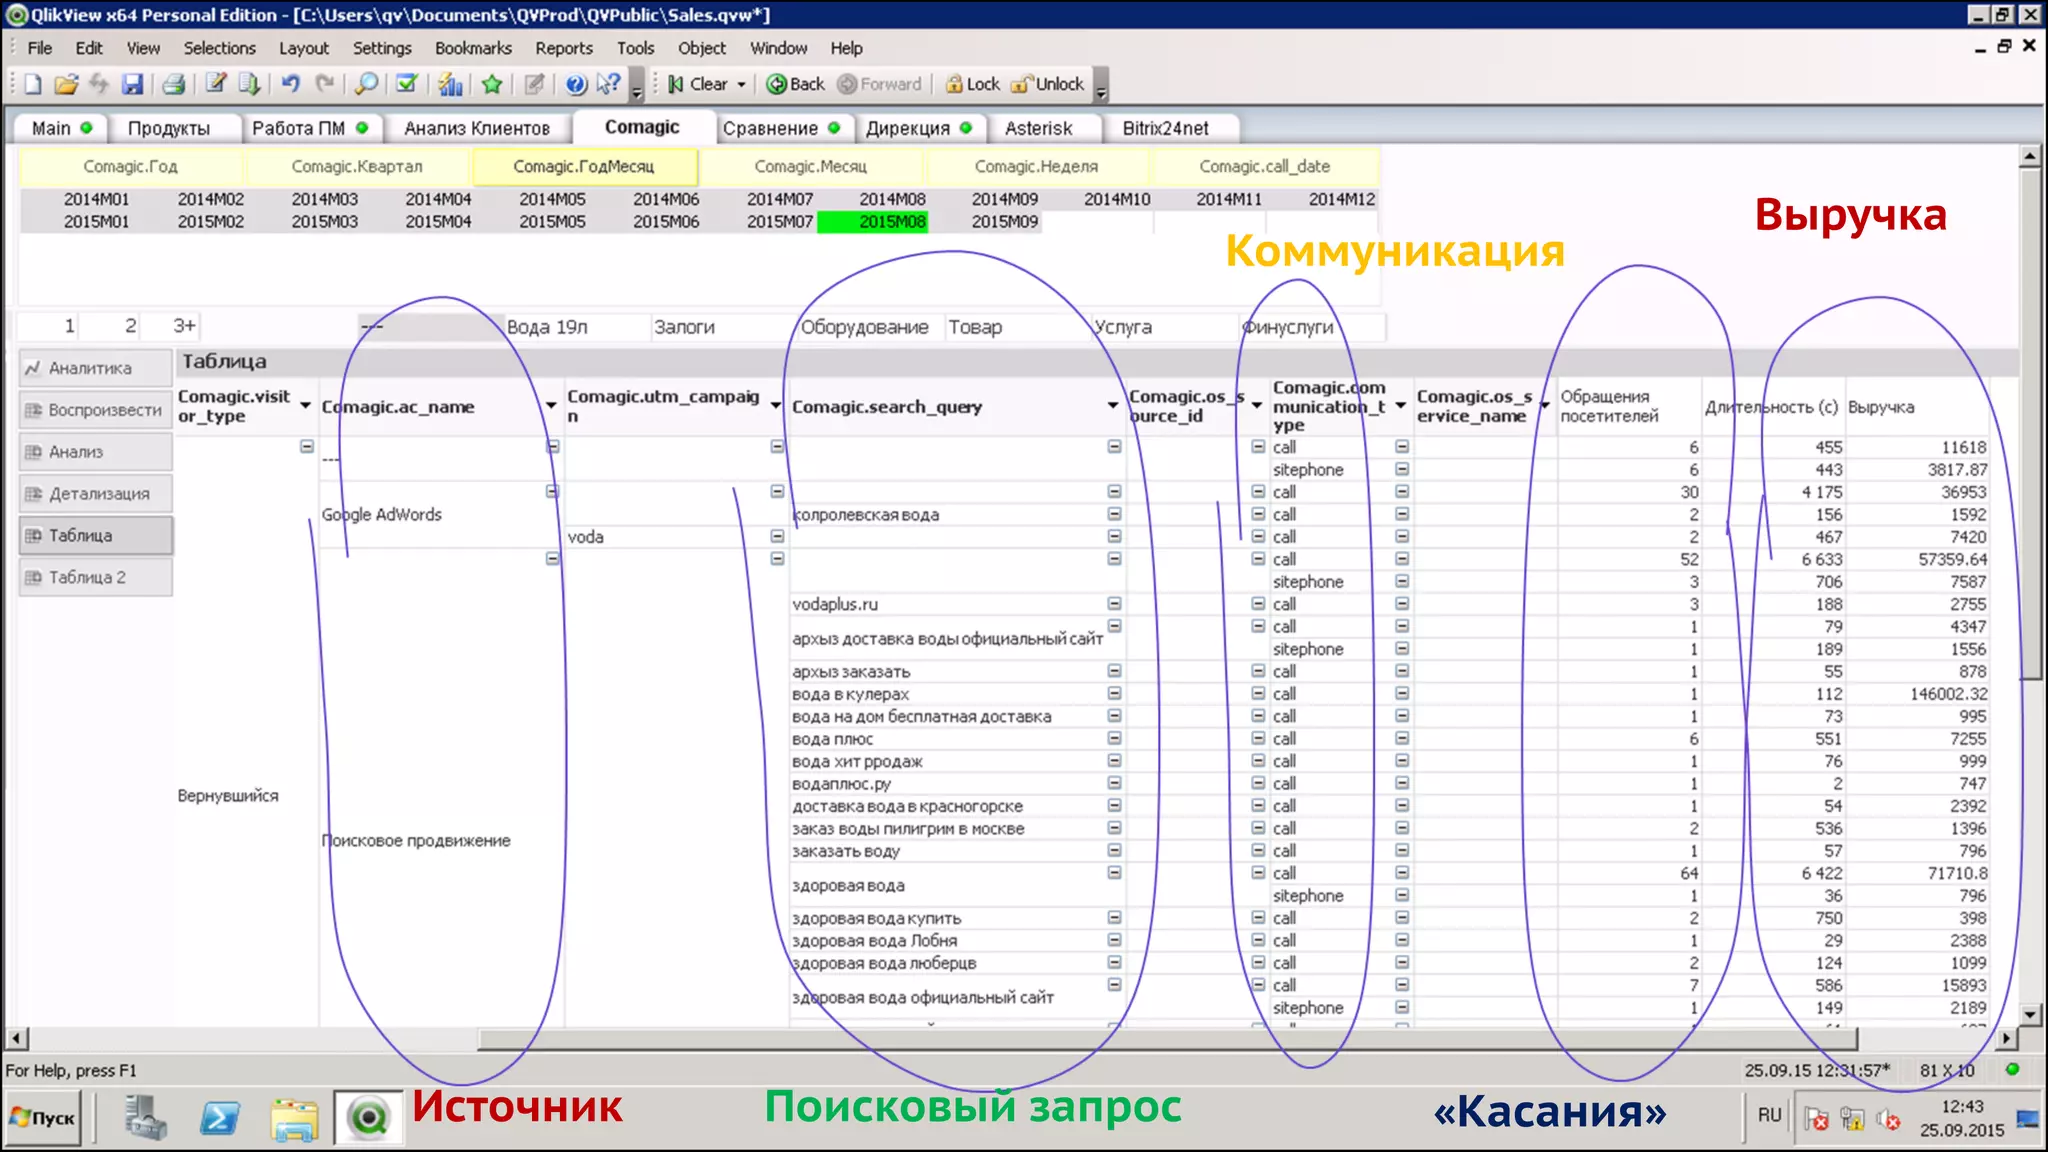The width and height of the screenshot is (2048, 1152).
Task: Open the Selections menu
Action: coord(220,48)
